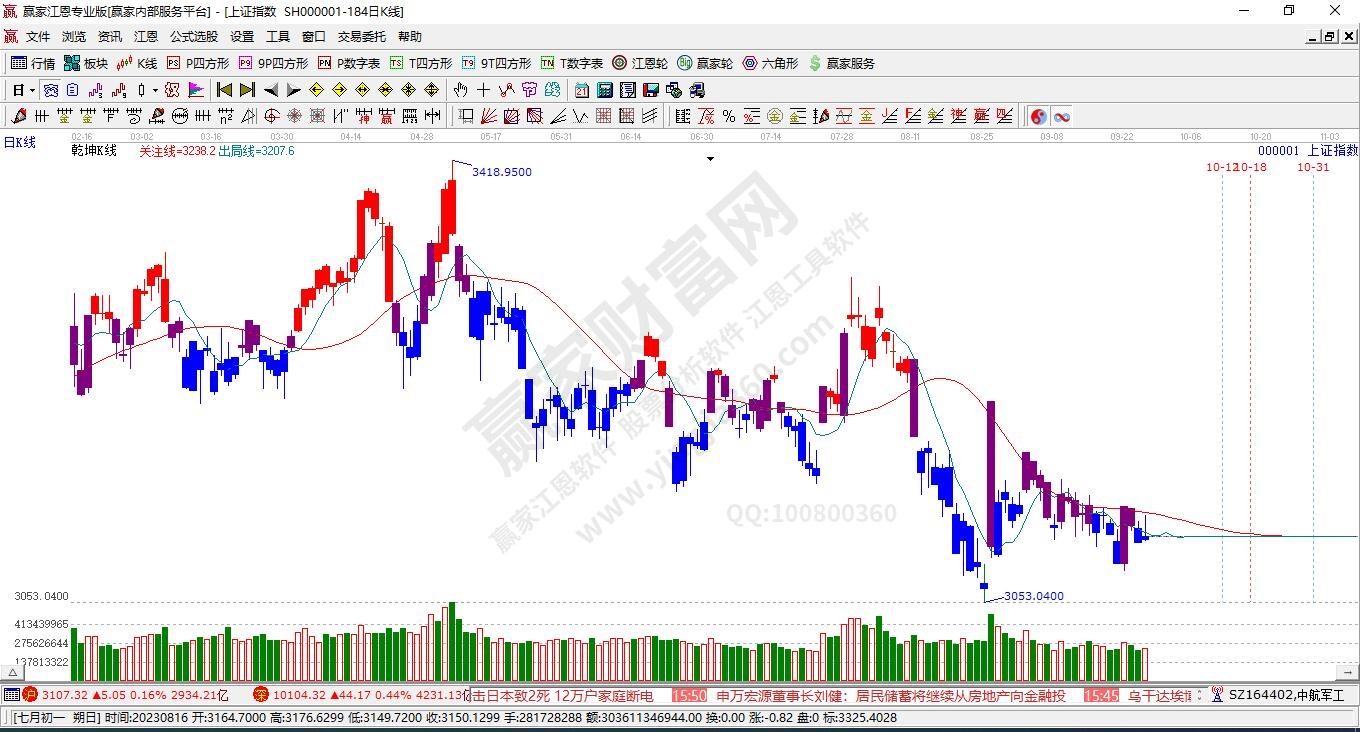
Task: Open the 公式选股 menu
Action: pos(193,37)
